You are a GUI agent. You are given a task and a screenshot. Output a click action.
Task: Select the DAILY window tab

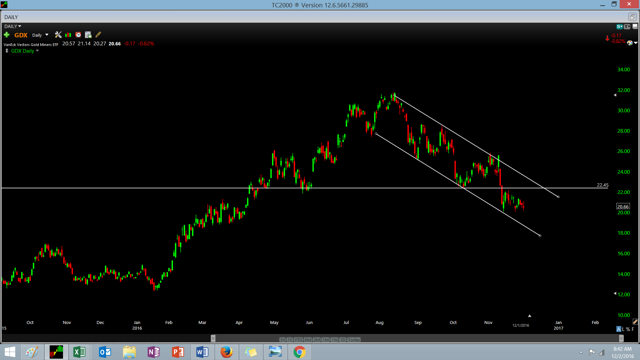tap(11, 17)
